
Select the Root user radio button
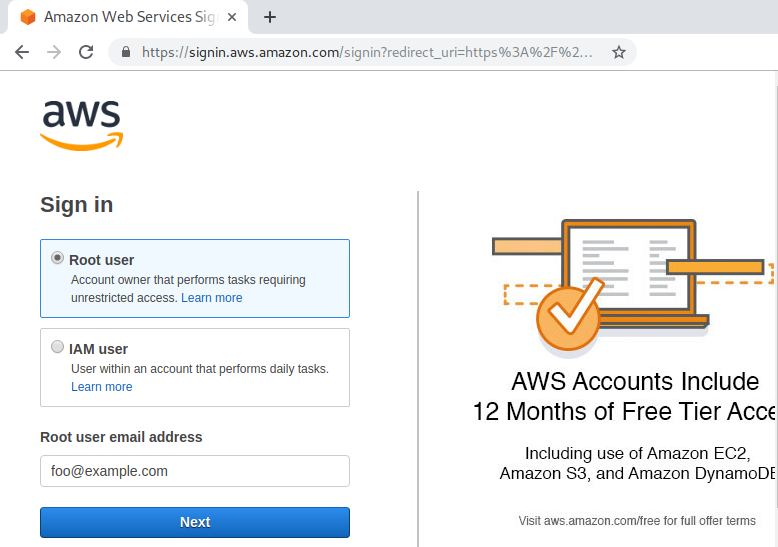(58, 258)
